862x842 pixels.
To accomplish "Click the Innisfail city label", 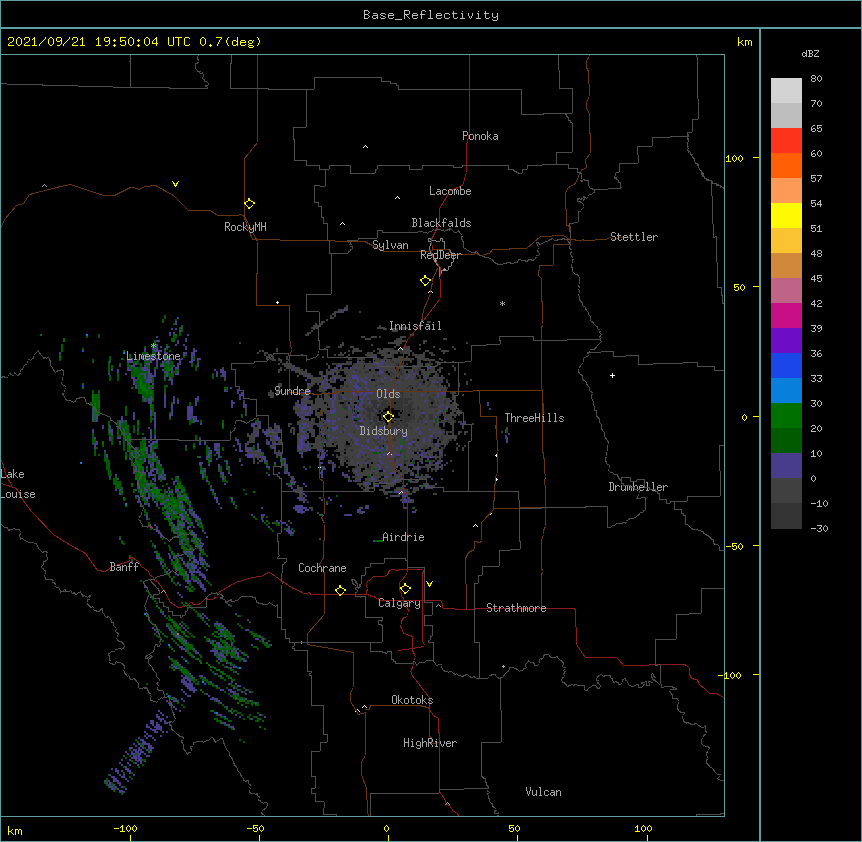I will coord(415,326).
